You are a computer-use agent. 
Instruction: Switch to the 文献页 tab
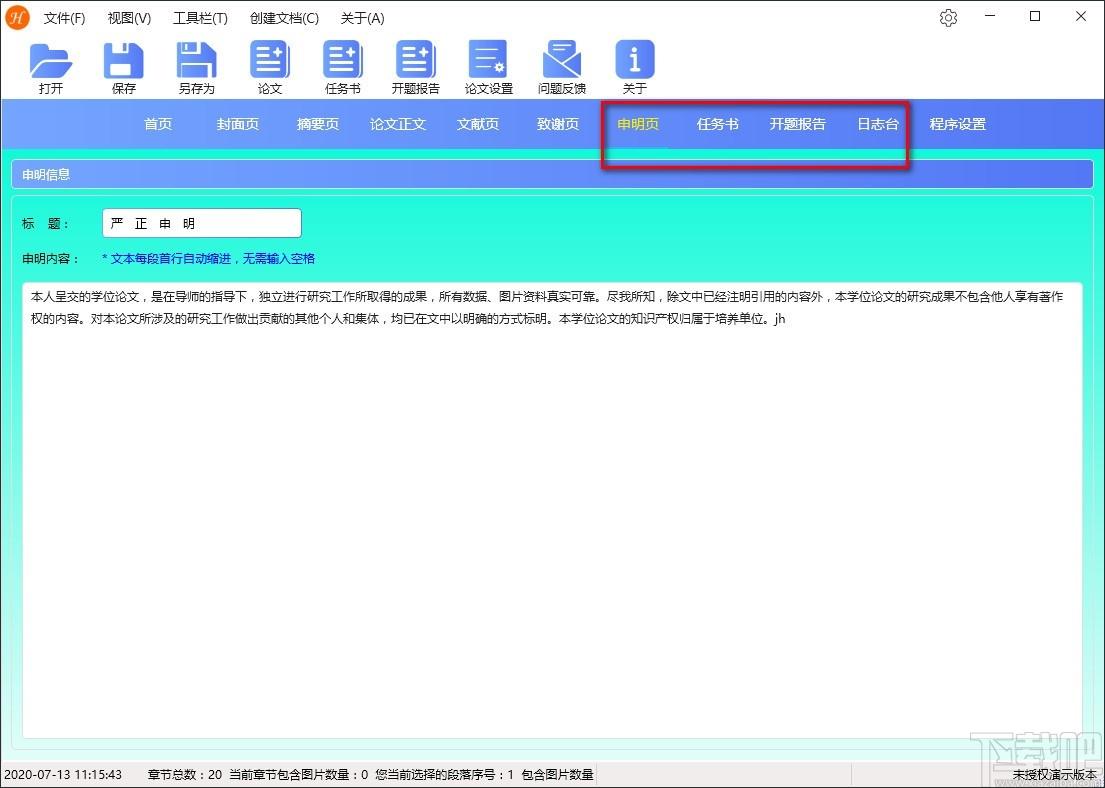coord(478,124)
